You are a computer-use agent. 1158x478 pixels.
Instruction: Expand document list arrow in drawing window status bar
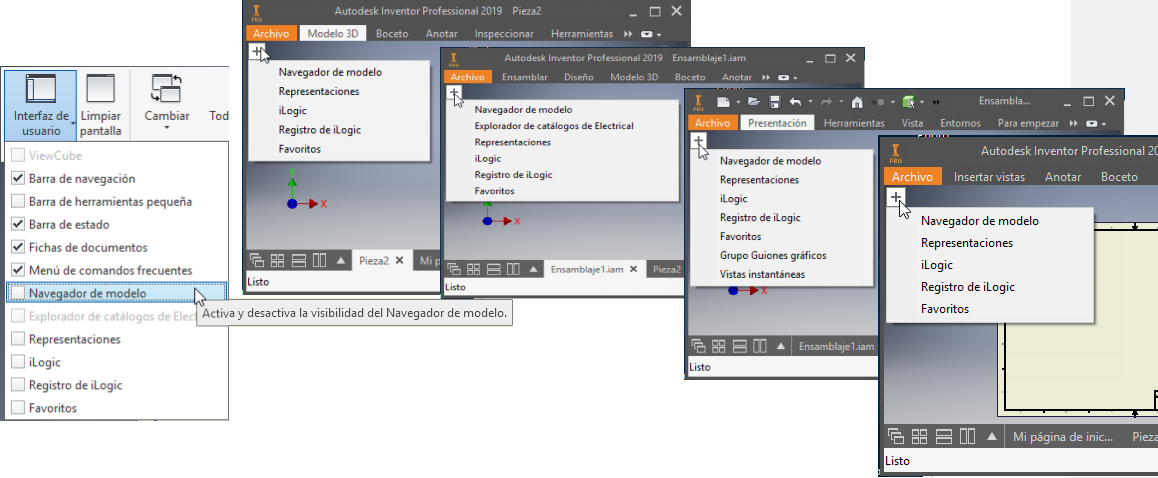pyautogui.click(x=993, y=436)
